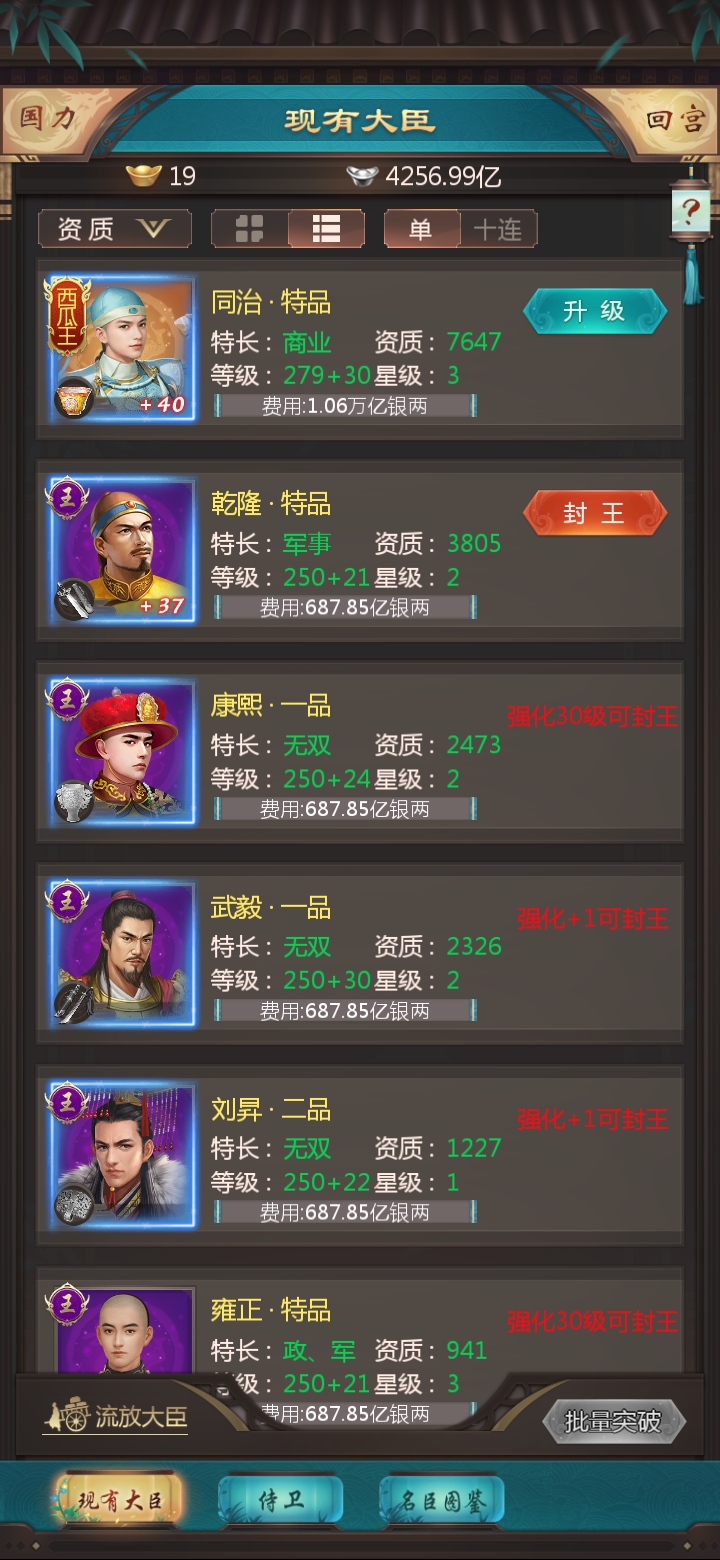Open the question mark help lantern

691,212
